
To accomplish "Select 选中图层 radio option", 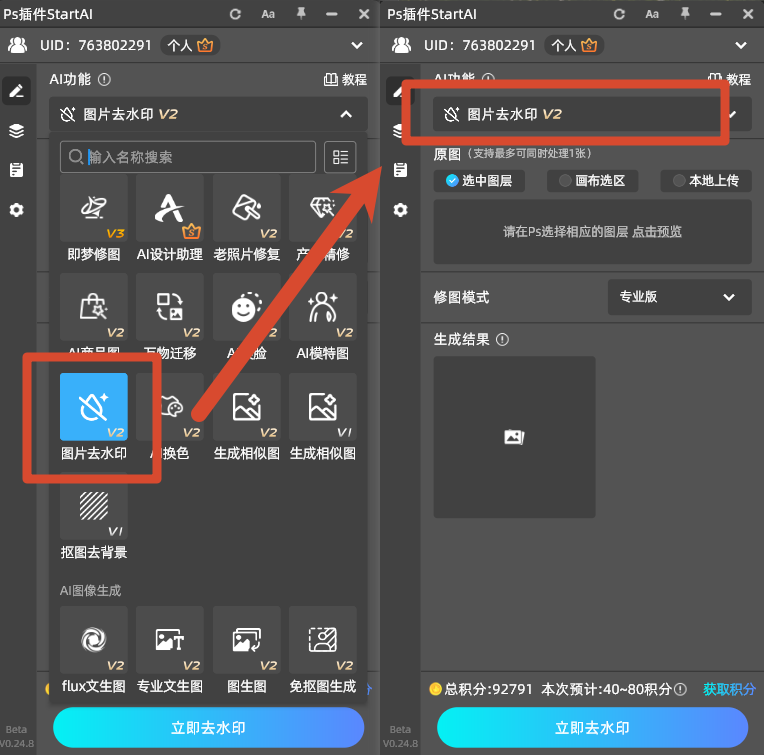I will pyautogui.click(x=479, y=181).
